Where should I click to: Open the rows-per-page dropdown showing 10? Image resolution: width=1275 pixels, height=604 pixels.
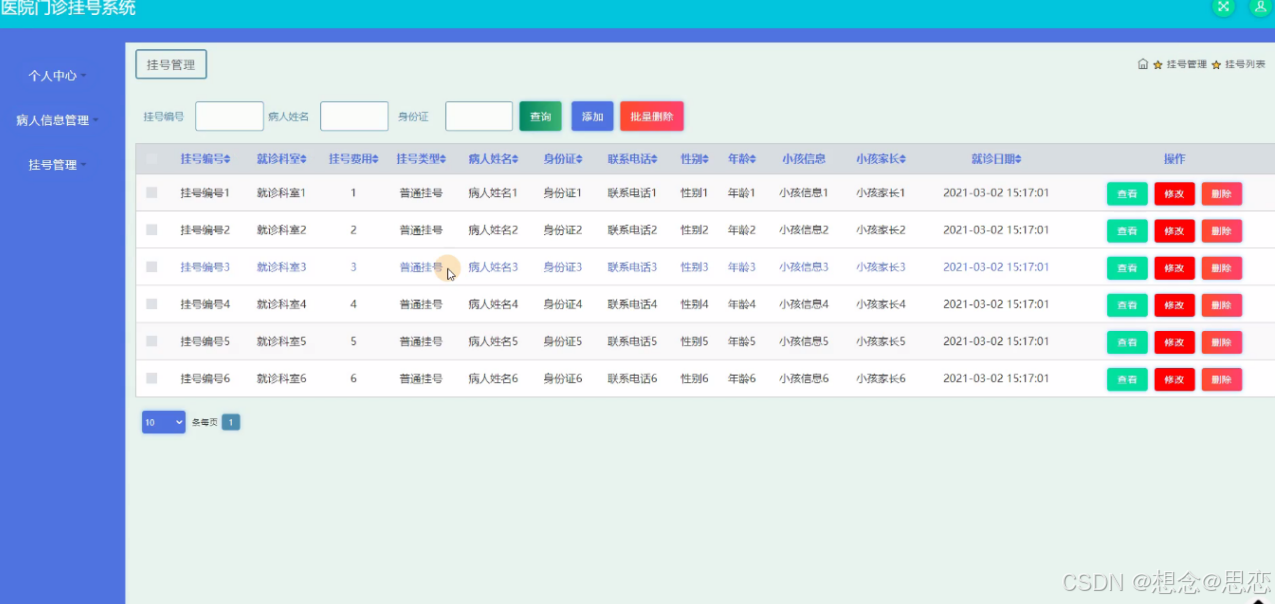pyautogui.click(x=164, y=422)
